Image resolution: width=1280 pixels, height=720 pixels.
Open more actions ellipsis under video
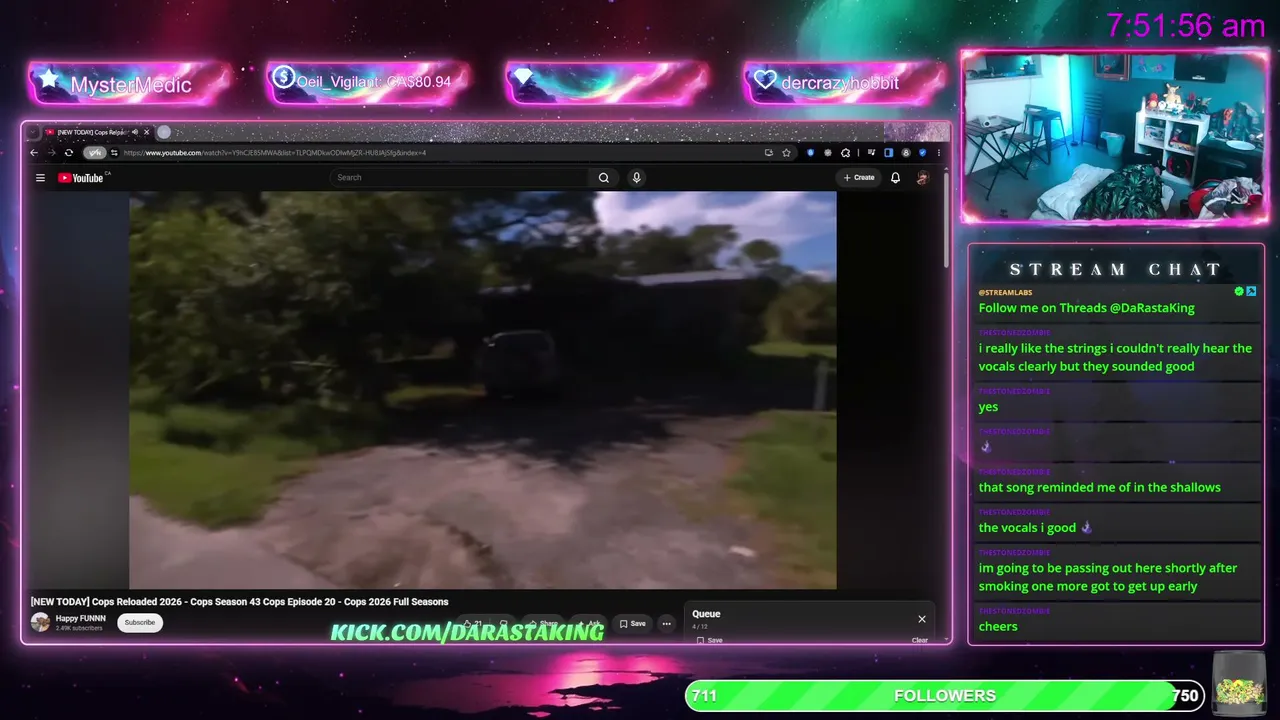[667, 624]
